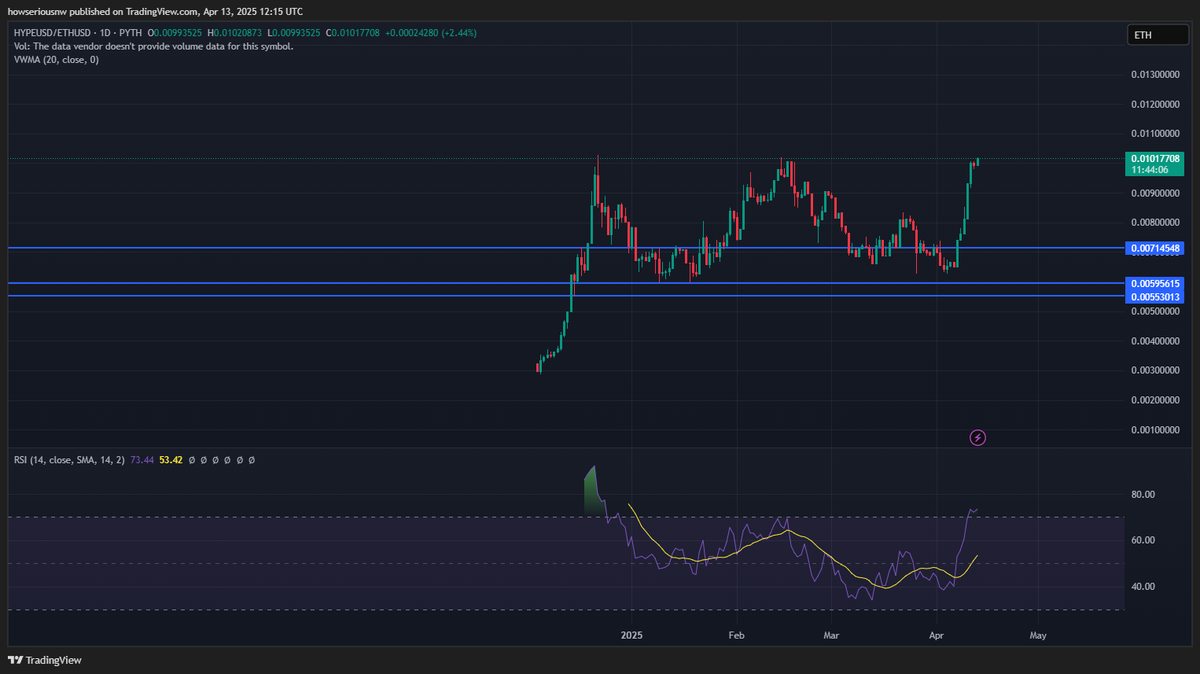Select the blue 0.00714548 horizontal line price label
This screenshot has height=674, width=1200.
tap(1156, 246)
